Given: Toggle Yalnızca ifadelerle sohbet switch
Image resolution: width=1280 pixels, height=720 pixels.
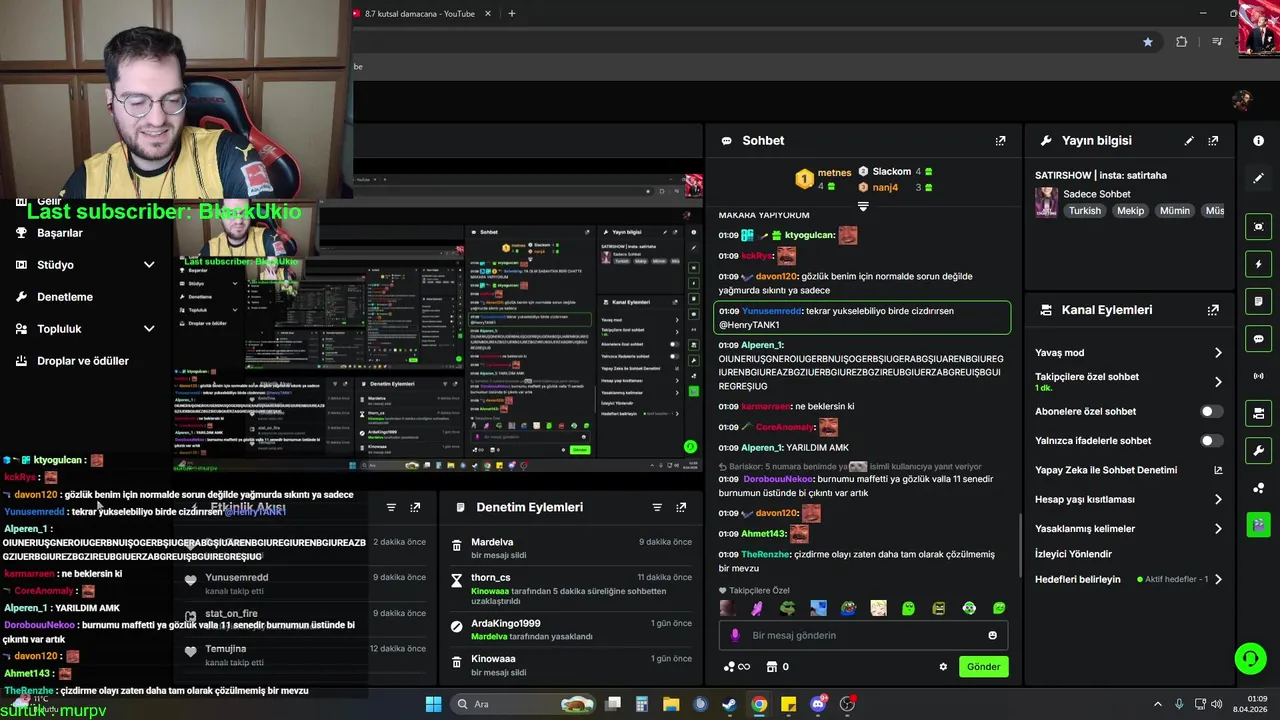Looking at the screenshot, I should point(1210,441).
